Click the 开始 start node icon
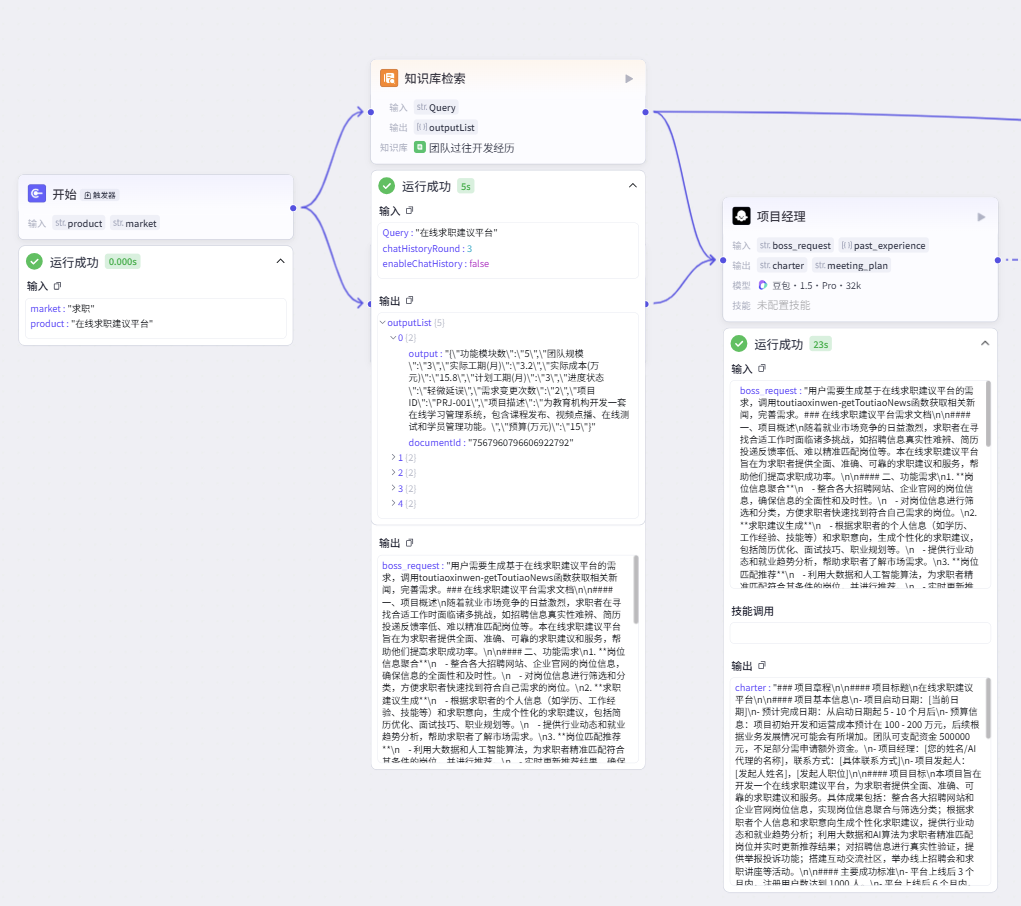1021x906 pixels. click(x=36, y=193)
